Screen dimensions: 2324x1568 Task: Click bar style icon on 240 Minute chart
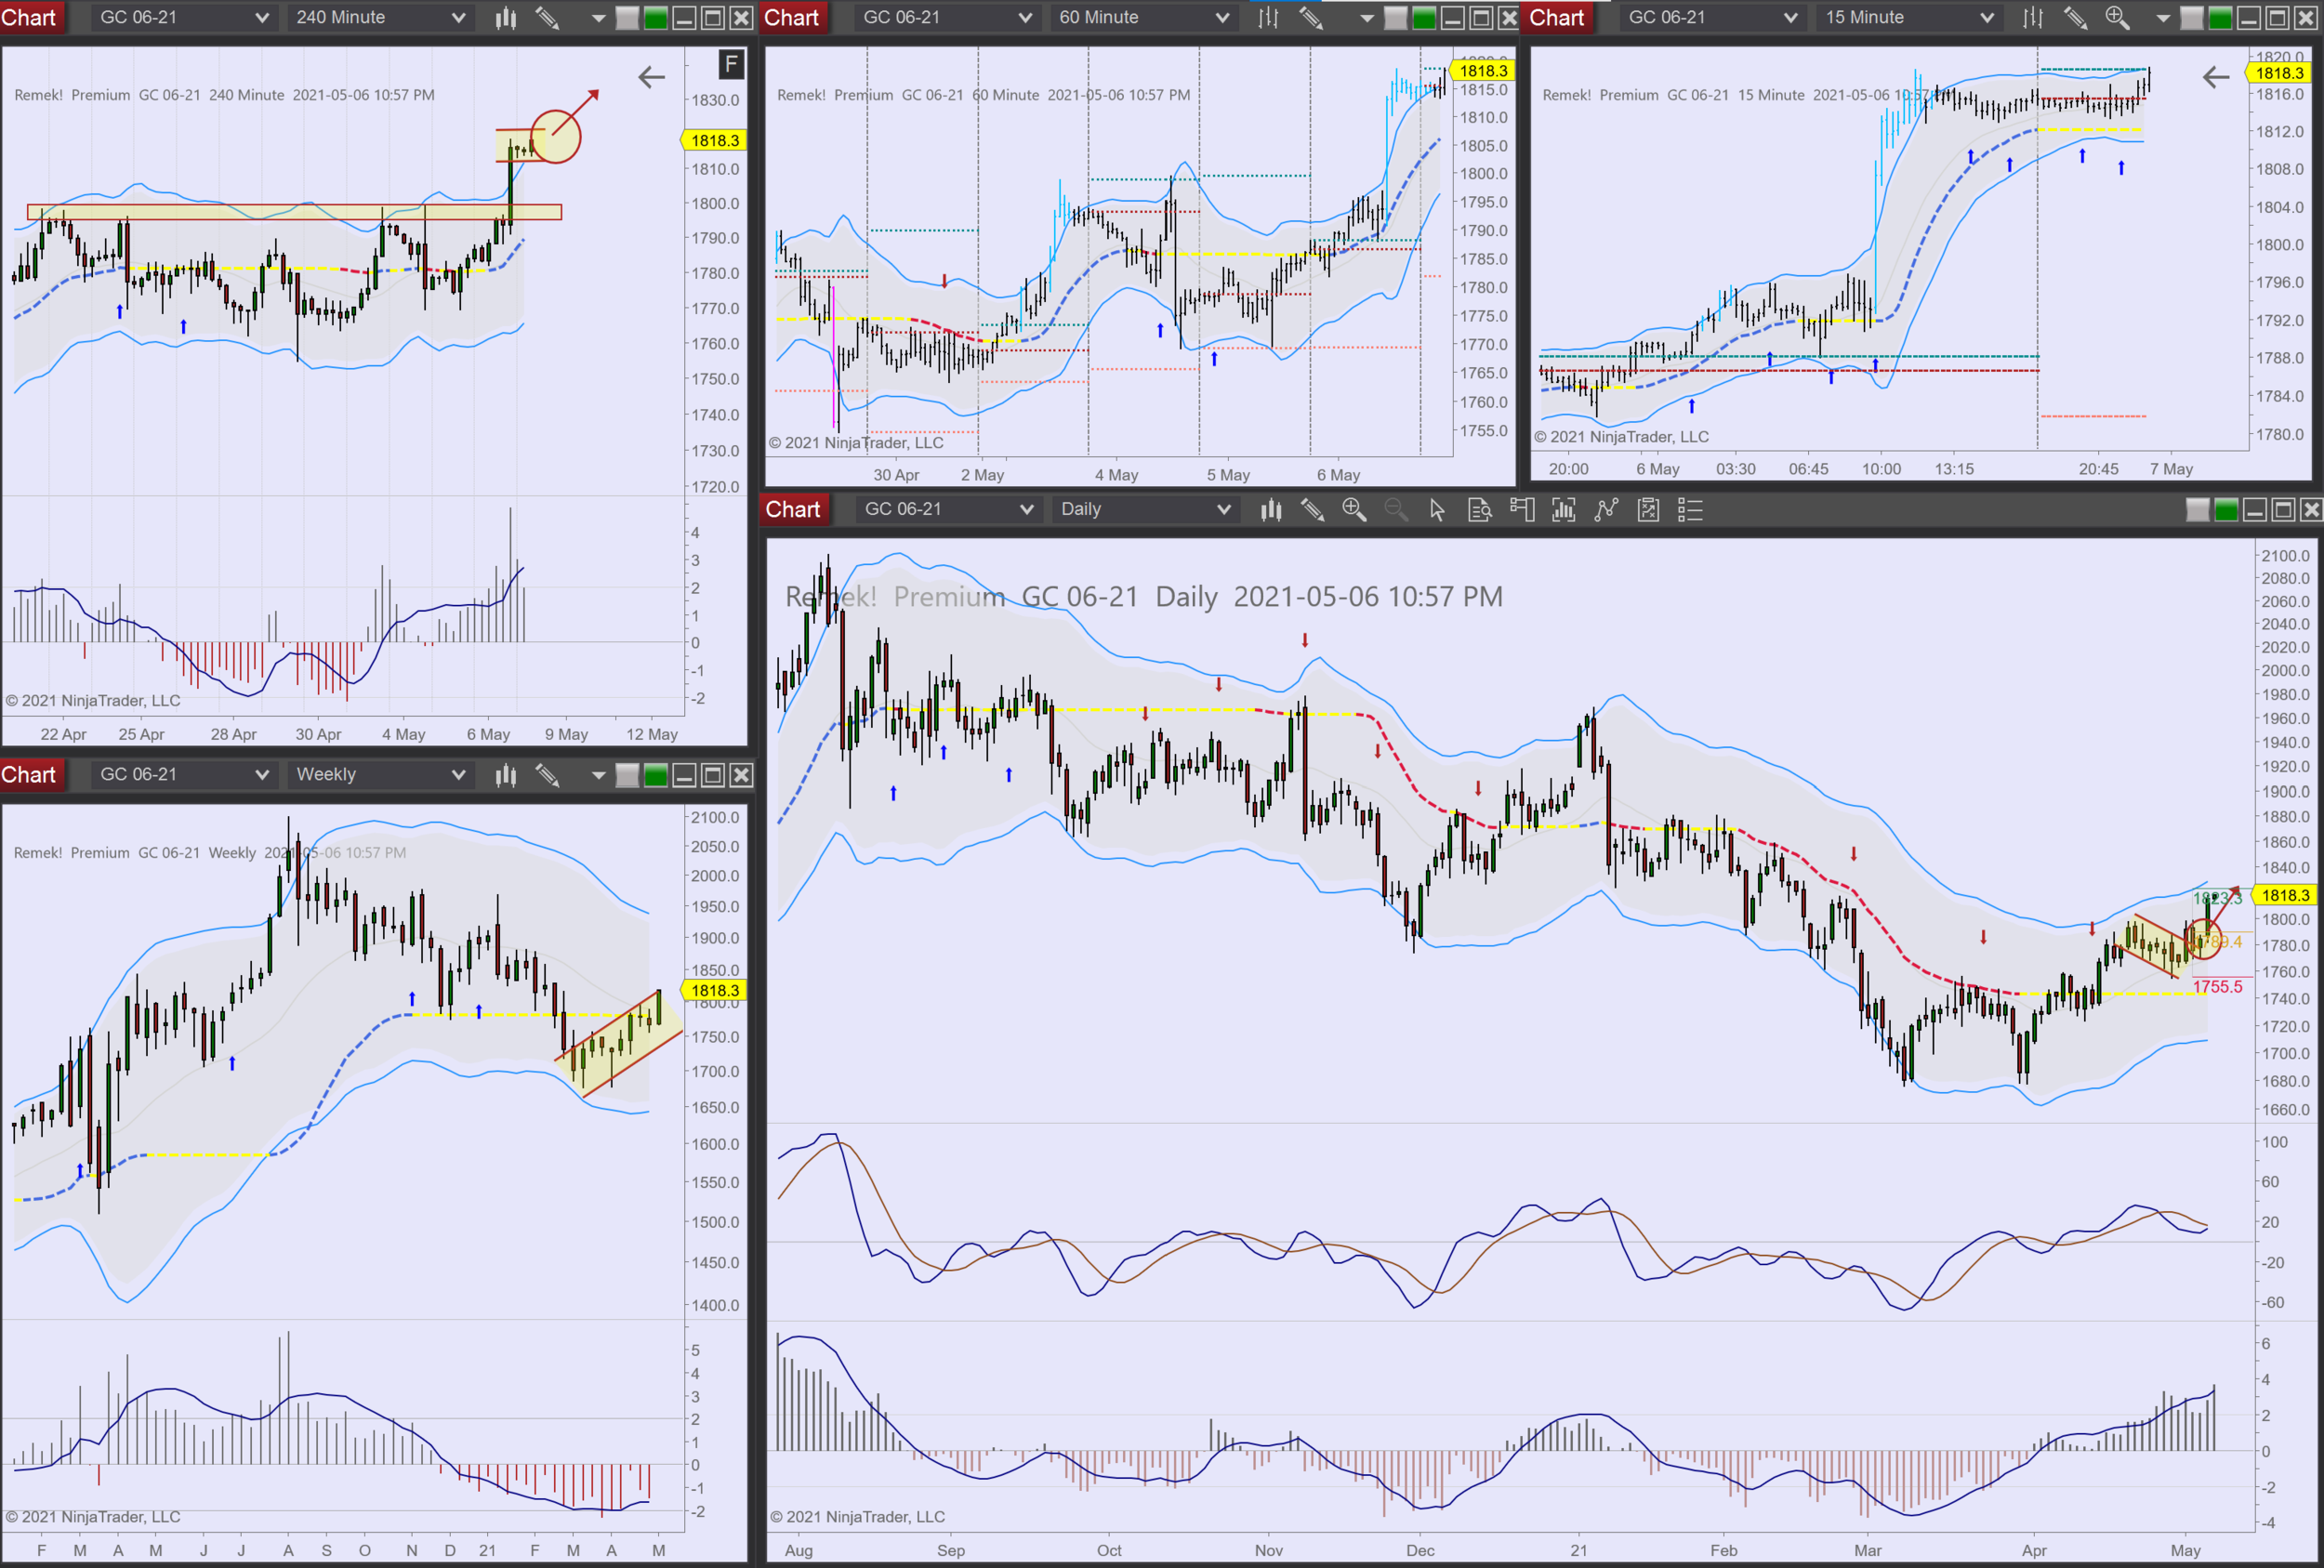506,18
